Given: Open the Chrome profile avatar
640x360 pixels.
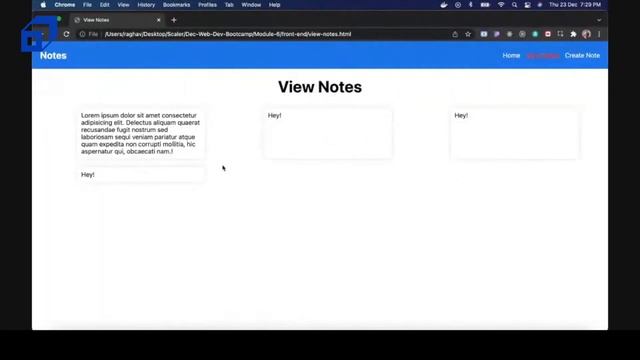Looking at the screenshot, I should (587, 34).
